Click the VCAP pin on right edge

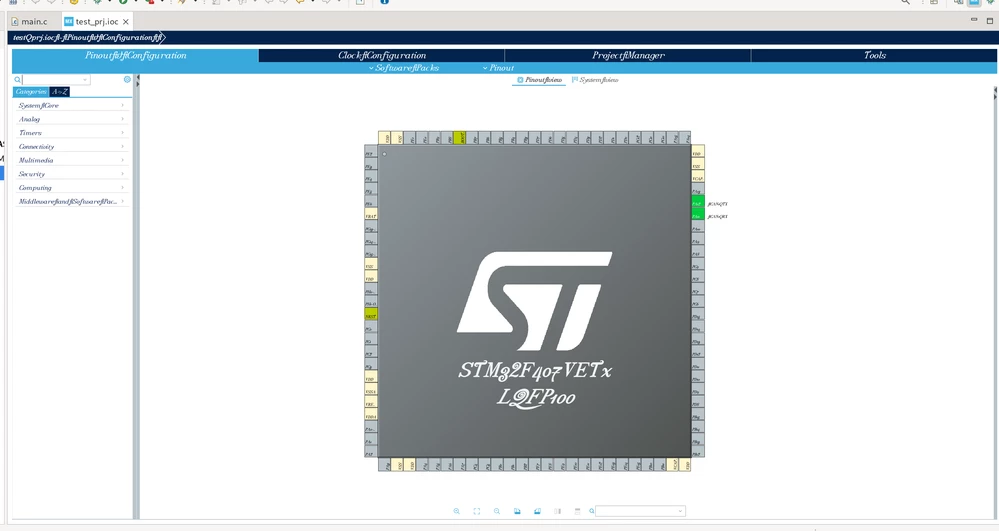(x=698, y=178)
